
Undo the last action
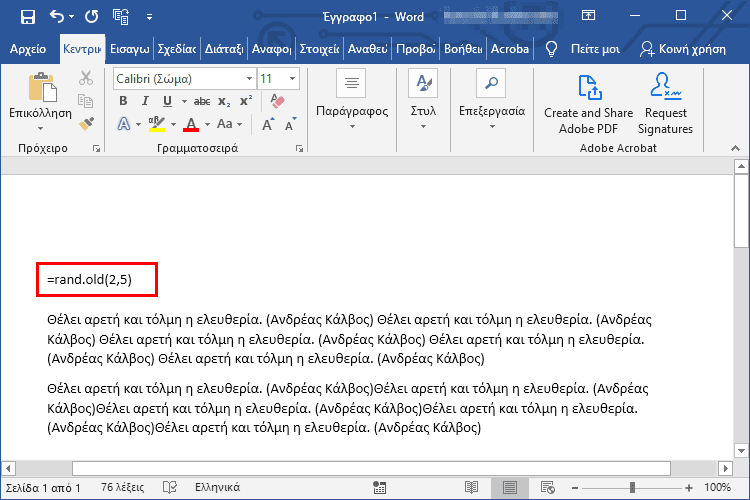pyautogui.click(x=57, y=17)
